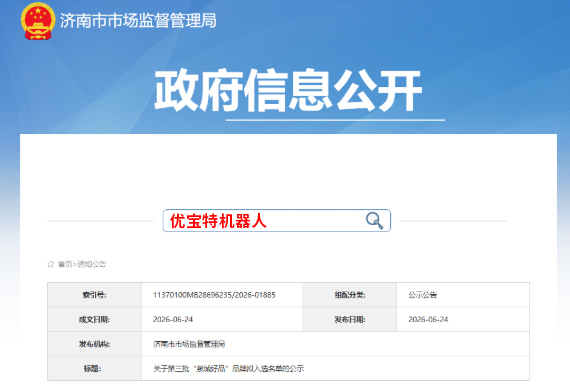Click the 标题 label cell
570x390 pixels.
point(95,369)
